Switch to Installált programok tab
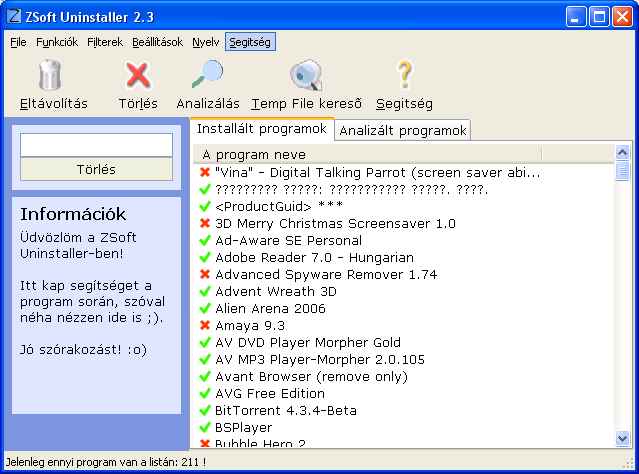 coord(262,129)
